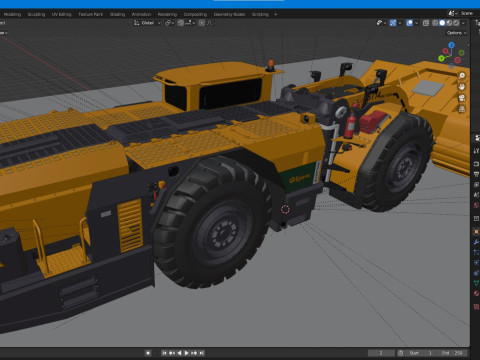Click the End frame field showing 250
This screenshot has width=480, height=360.
452,353
